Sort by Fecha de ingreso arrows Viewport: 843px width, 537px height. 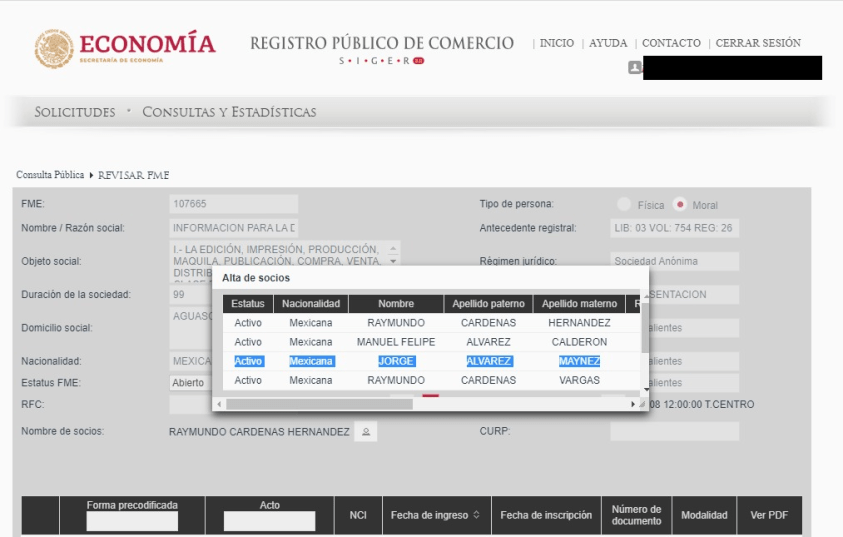click(476, 515)
